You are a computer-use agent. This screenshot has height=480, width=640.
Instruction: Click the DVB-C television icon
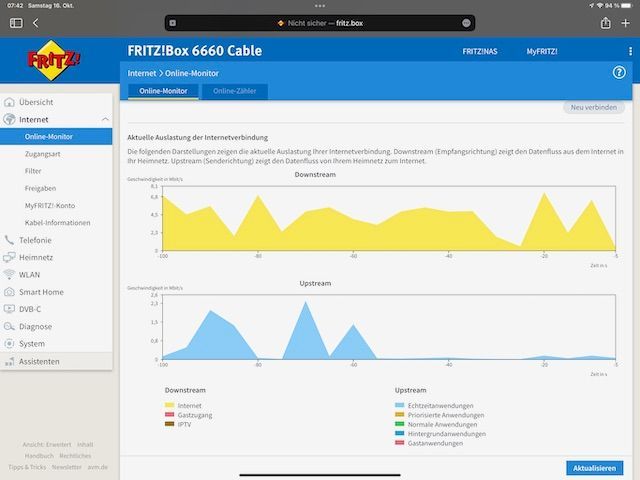(9, 309)
